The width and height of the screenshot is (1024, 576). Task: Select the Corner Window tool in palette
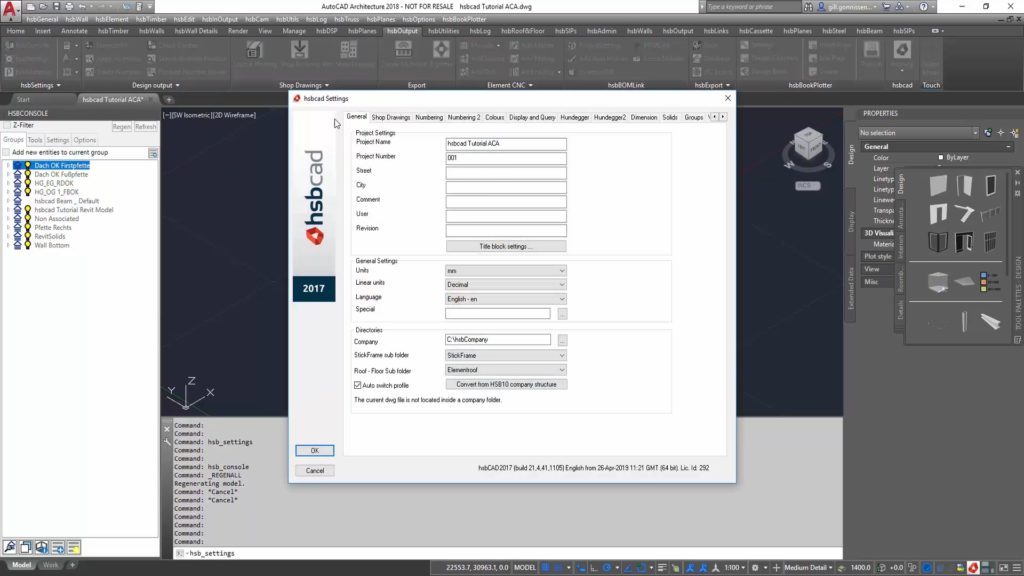(x=938, y=242)
